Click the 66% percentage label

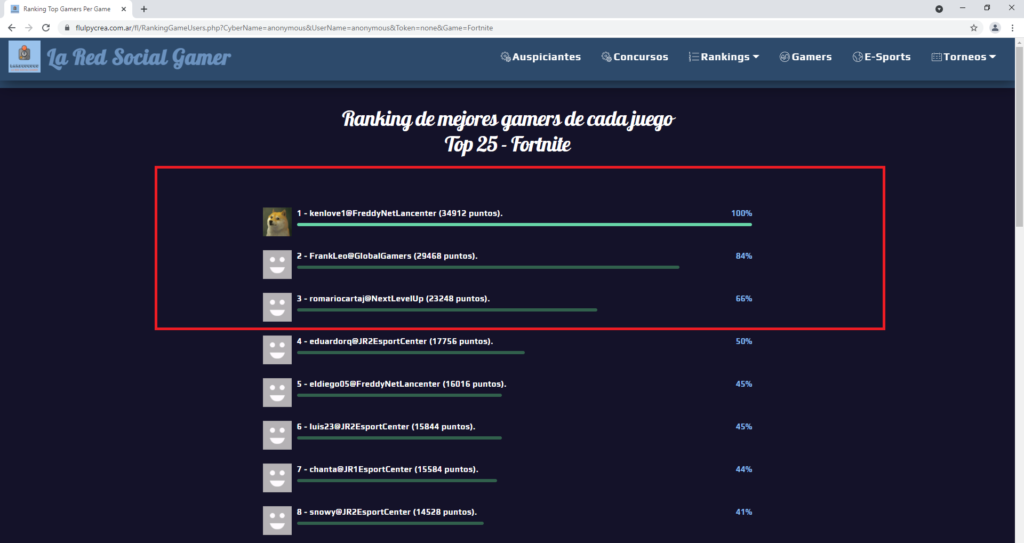[x=744, y=299]
